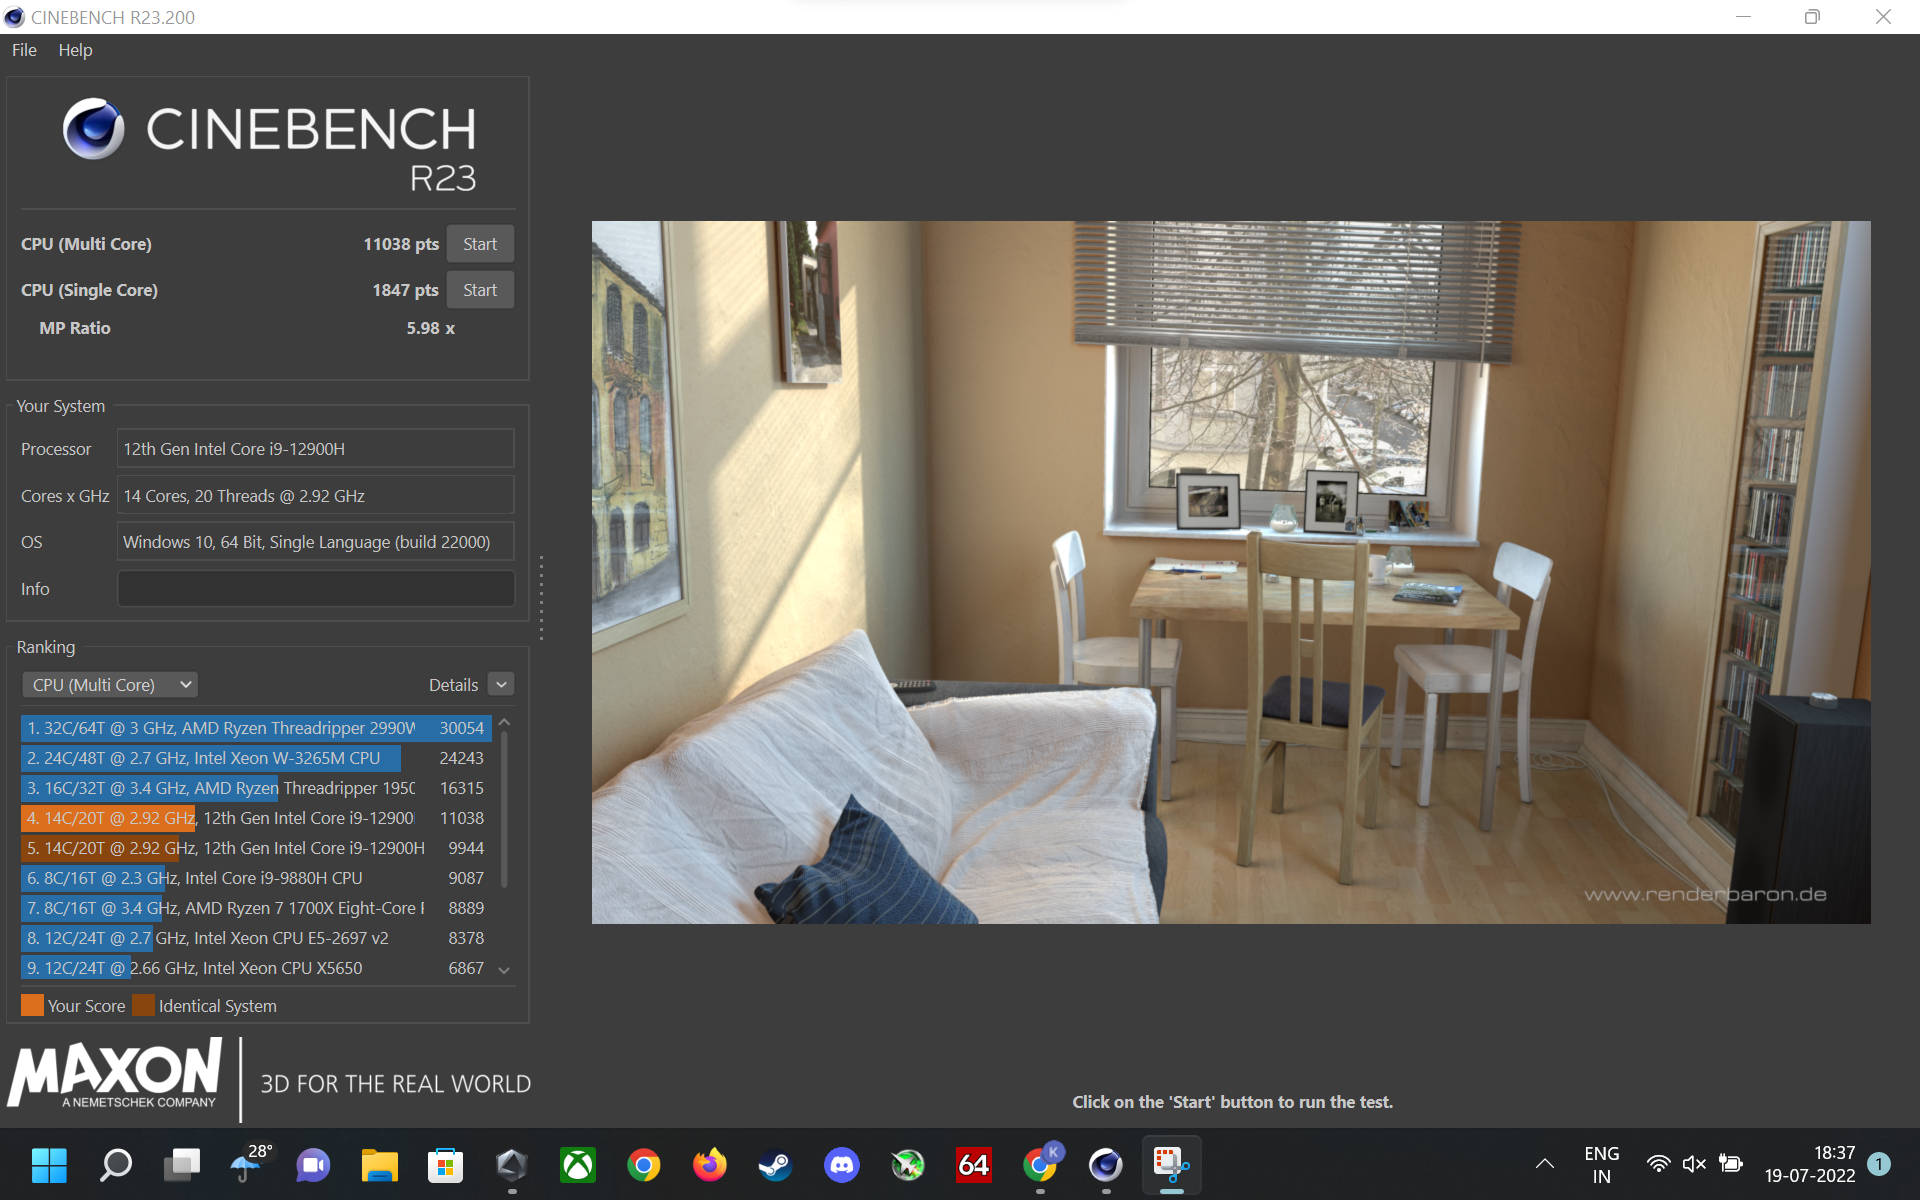
Task: Switch to Cinebench taskbar icon
Action: coord(1105,1165)
